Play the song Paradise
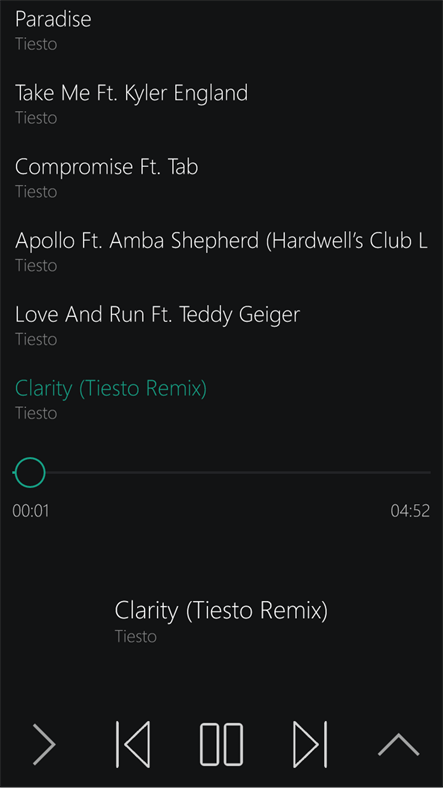 pos(222,30)
